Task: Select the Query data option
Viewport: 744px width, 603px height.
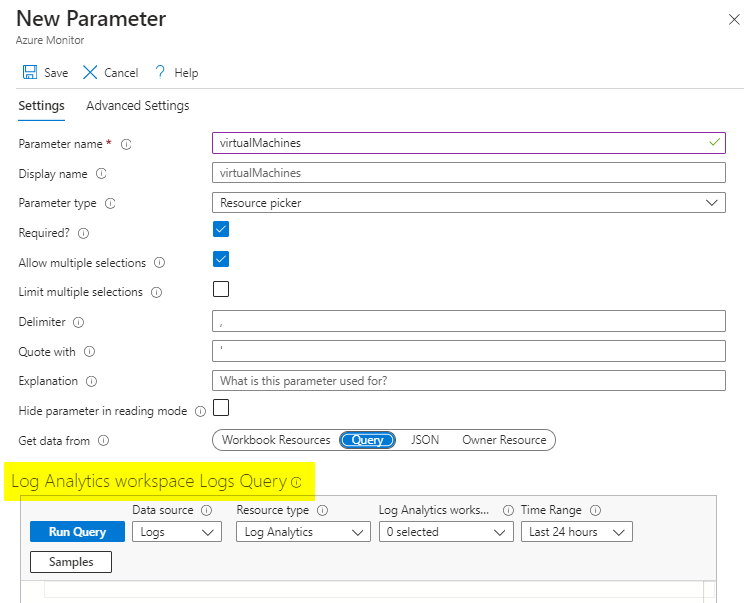Action: [x=367, y=440]
